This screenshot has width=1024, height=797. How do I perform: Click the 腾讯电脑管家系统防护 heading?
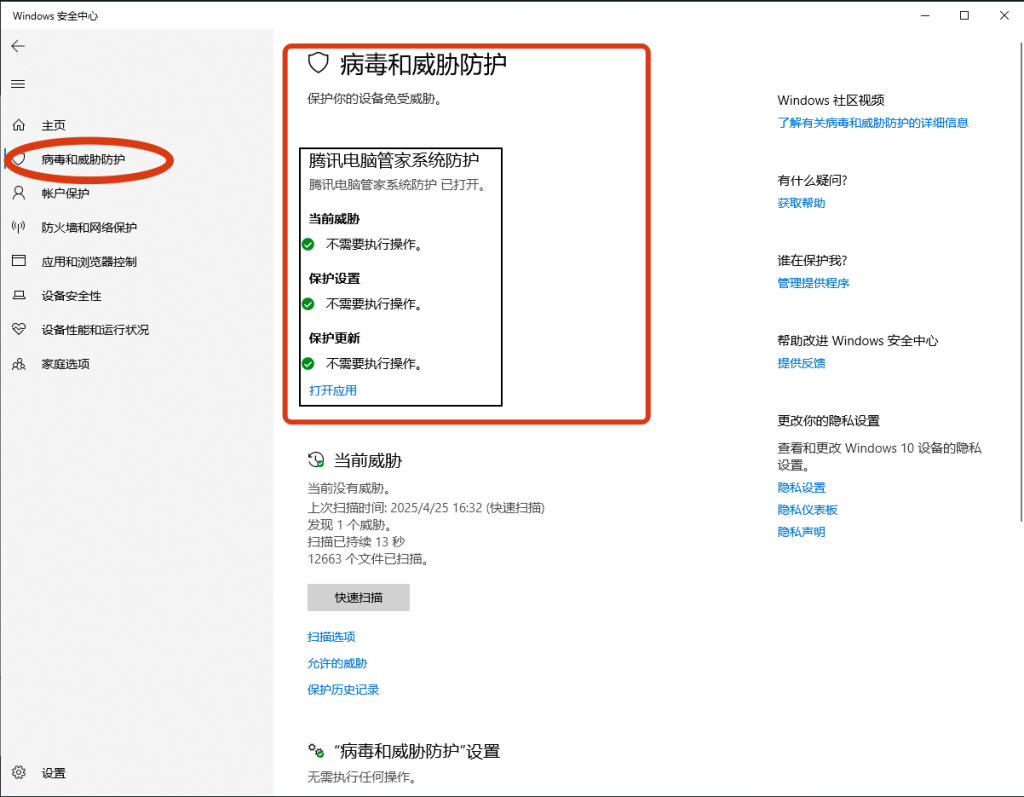tap(394, 160)
